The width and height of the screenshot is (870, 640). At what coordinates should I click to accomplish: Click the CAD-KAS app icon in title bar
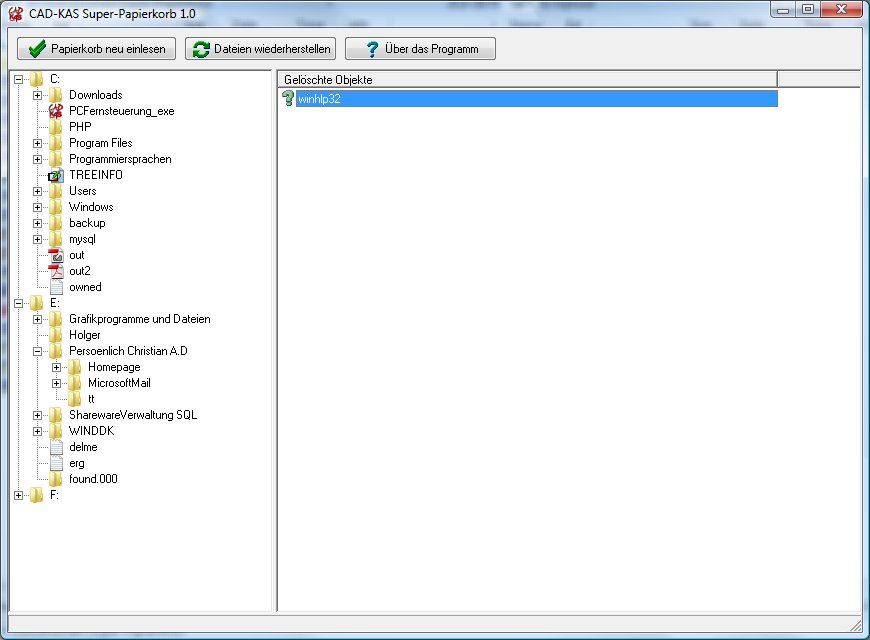[15, 10]
